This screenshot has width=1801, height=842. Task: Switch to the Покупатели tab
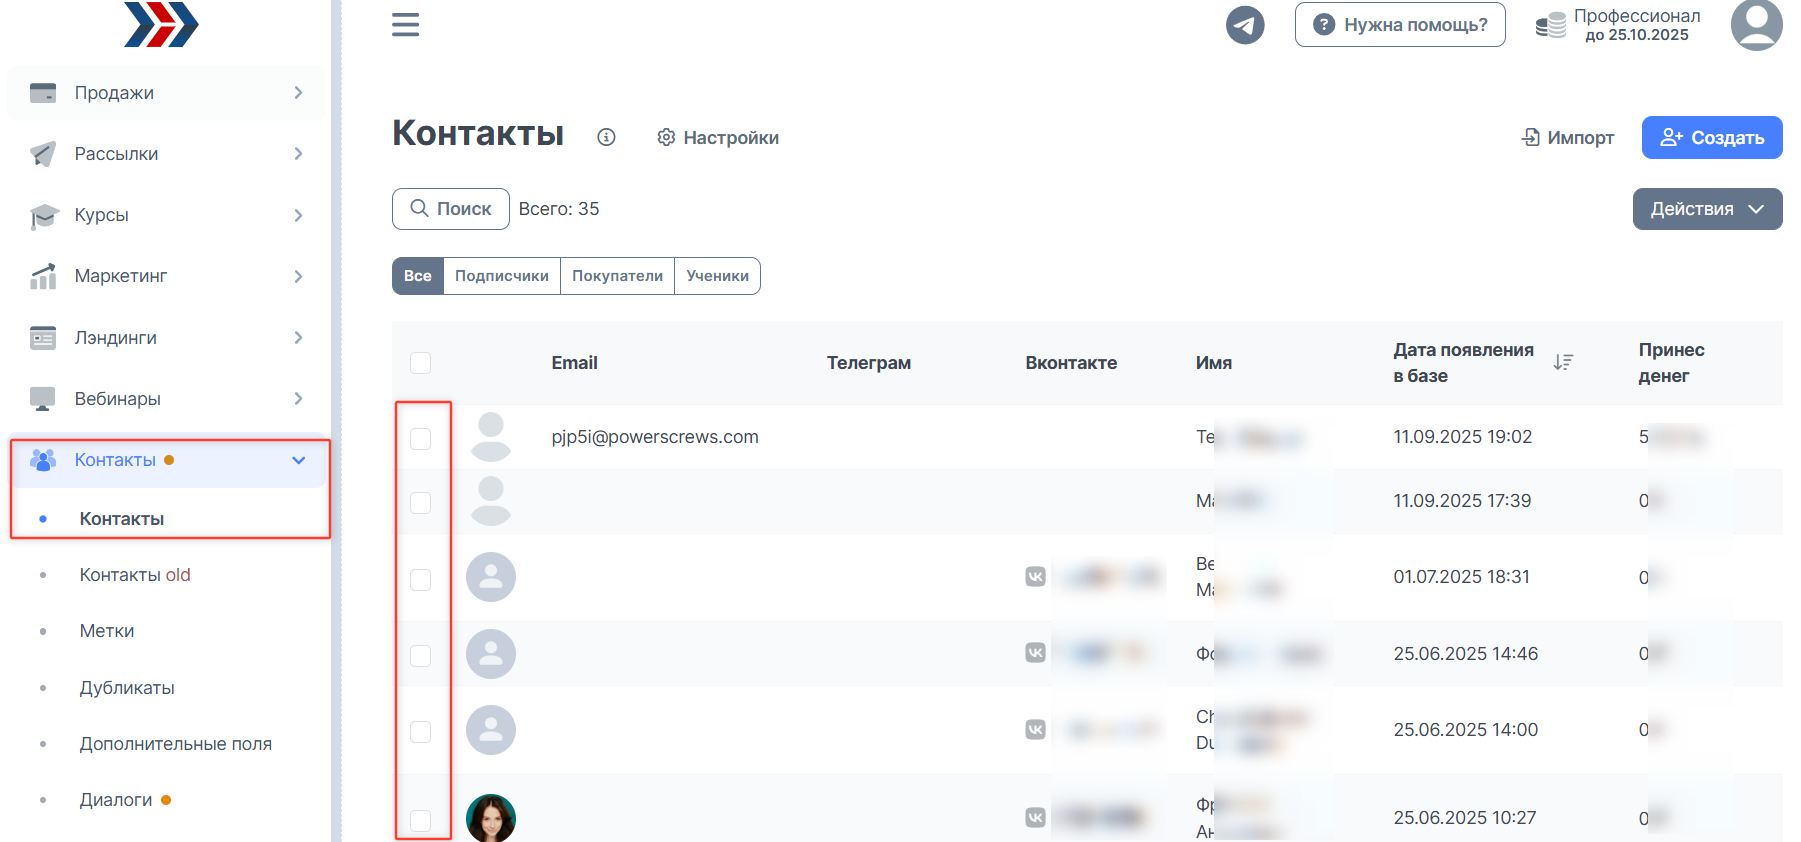(x=617, y=276)
